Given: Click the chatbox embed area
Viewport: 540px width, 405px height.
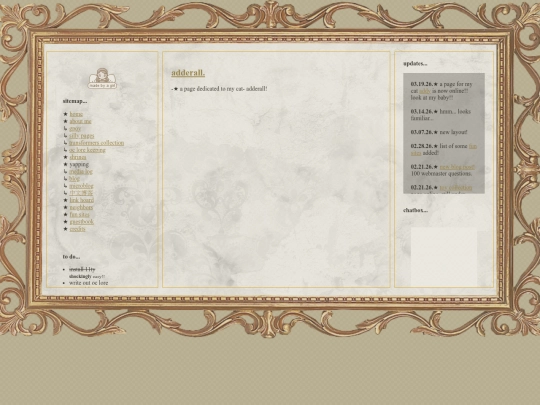Looking at the screenshot, I should point(444,257).
